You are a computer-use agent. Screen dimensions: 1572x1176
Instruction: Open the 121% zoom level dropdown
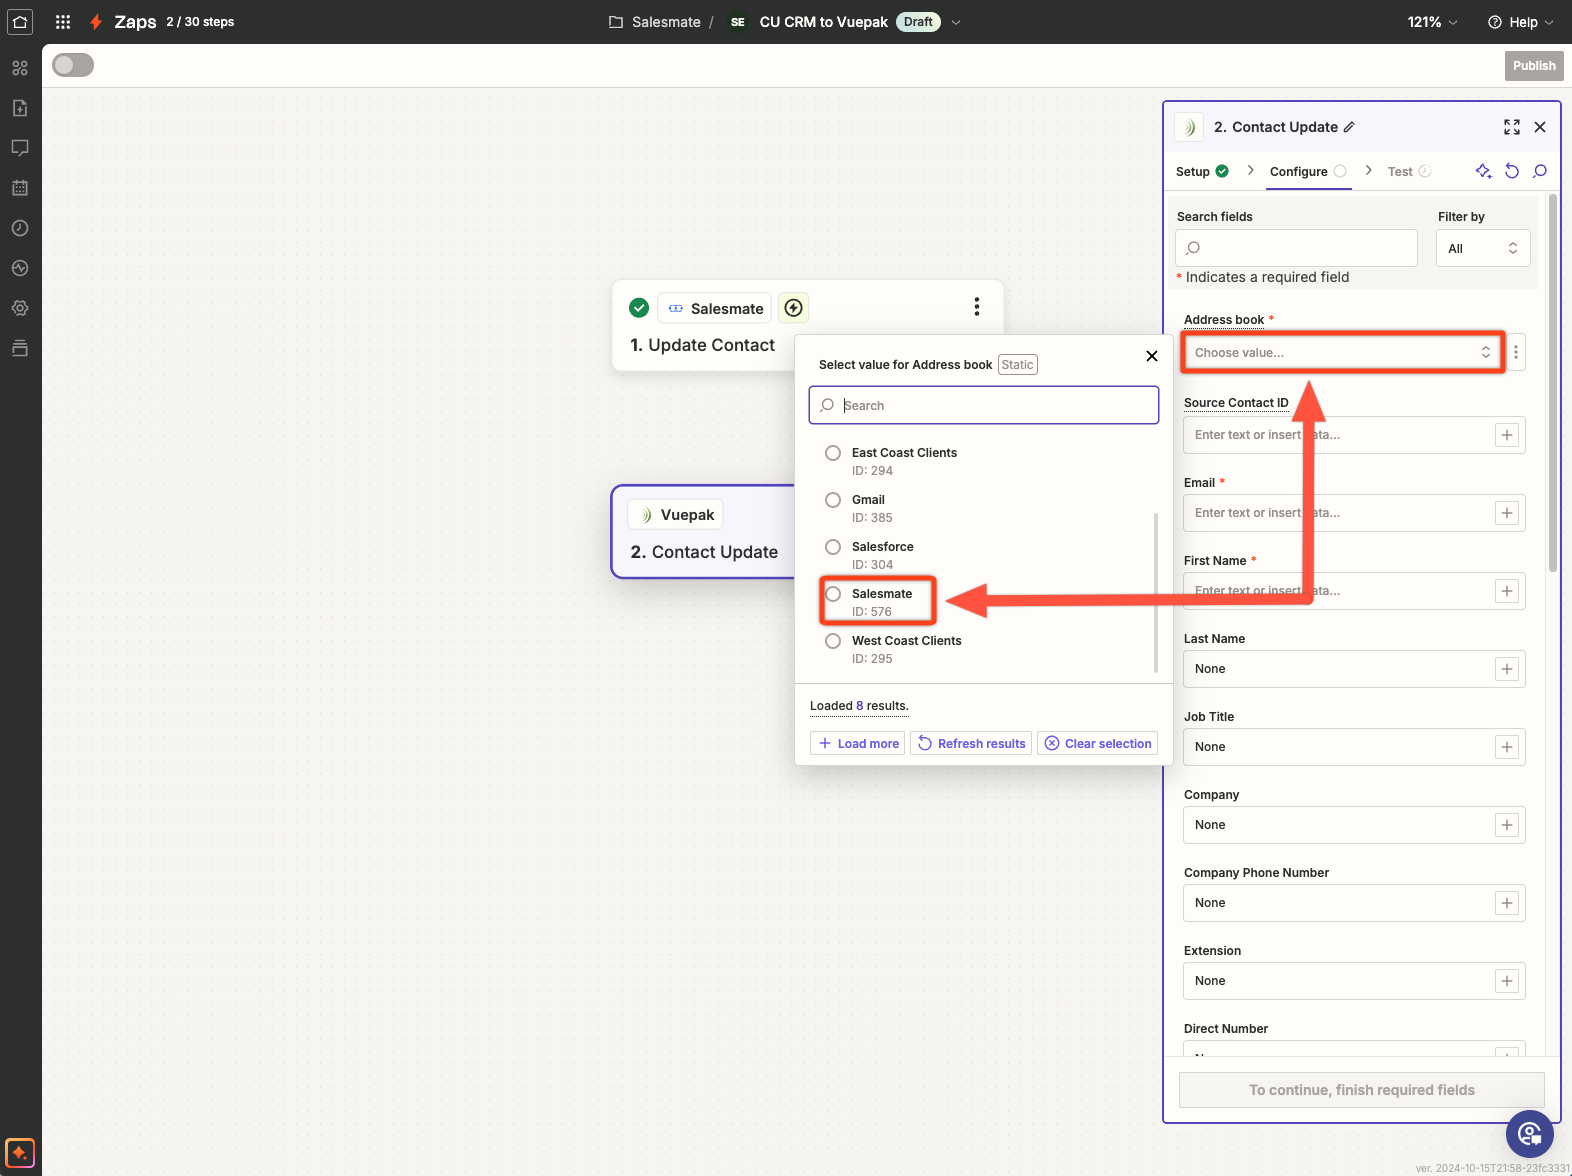[1432, 22]
